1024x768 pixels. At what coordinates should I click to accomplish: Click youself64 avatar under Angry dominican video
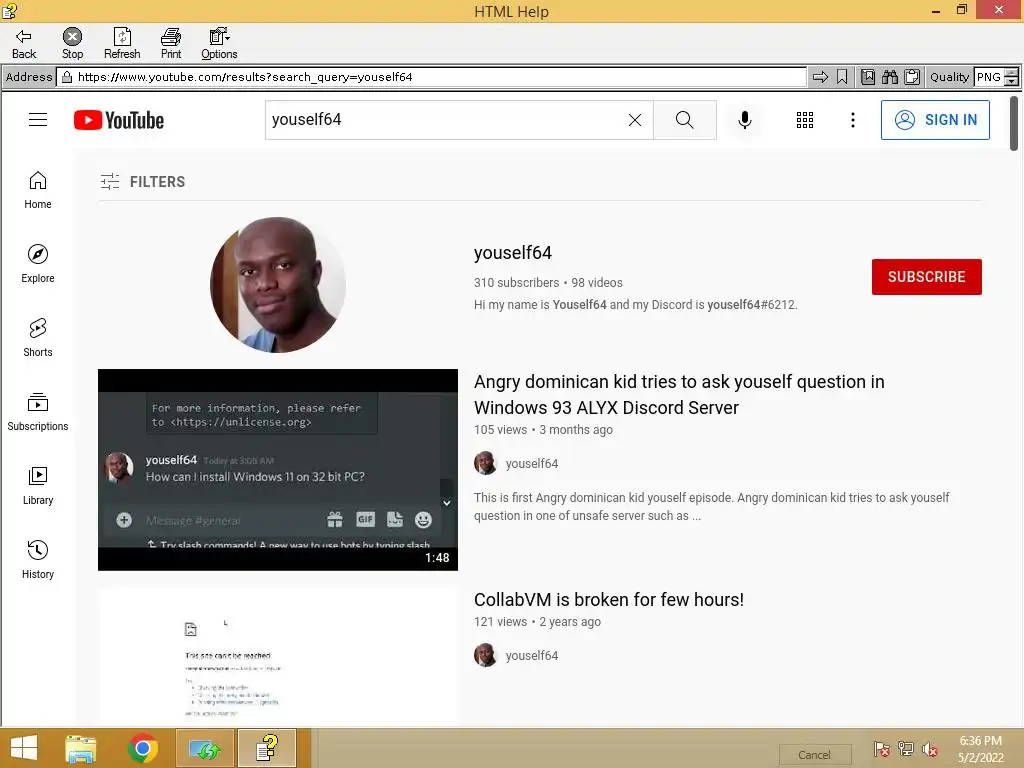[x=485, y=463]
